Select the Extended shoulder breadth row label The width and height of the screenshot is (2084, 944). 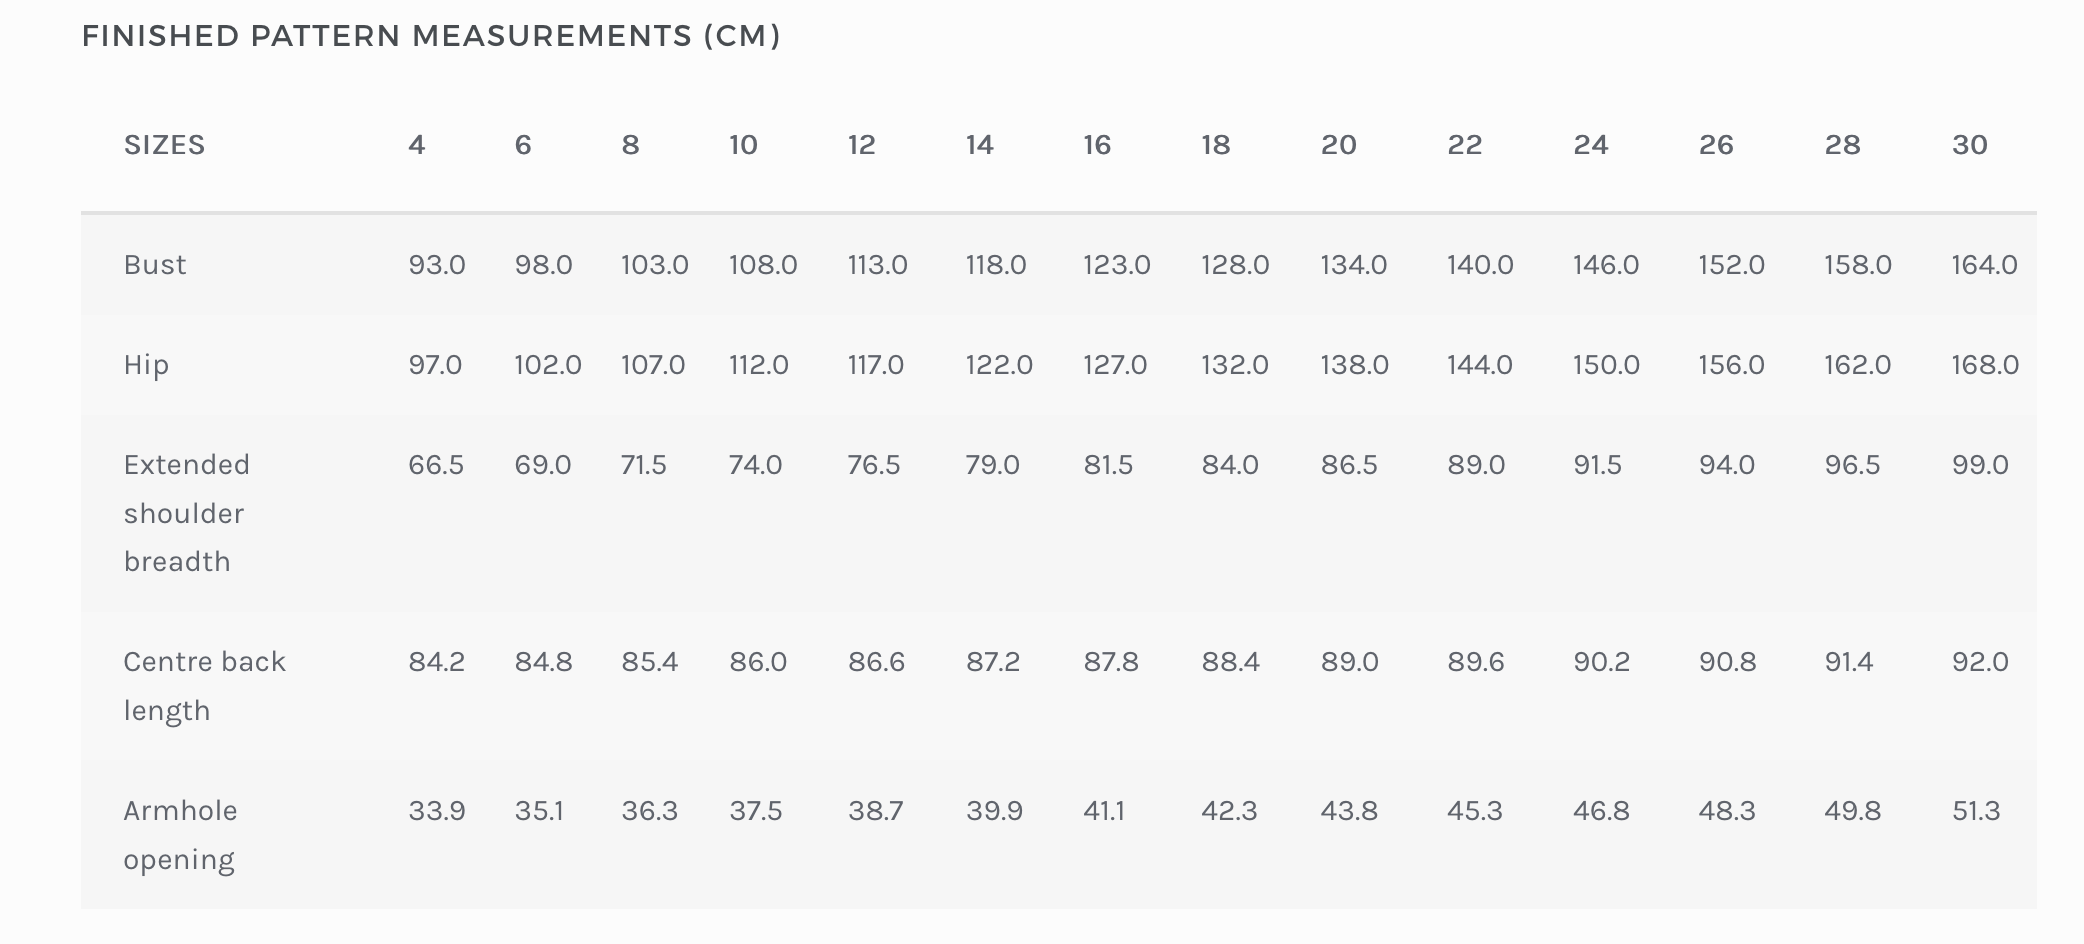[x=186, y=513]
